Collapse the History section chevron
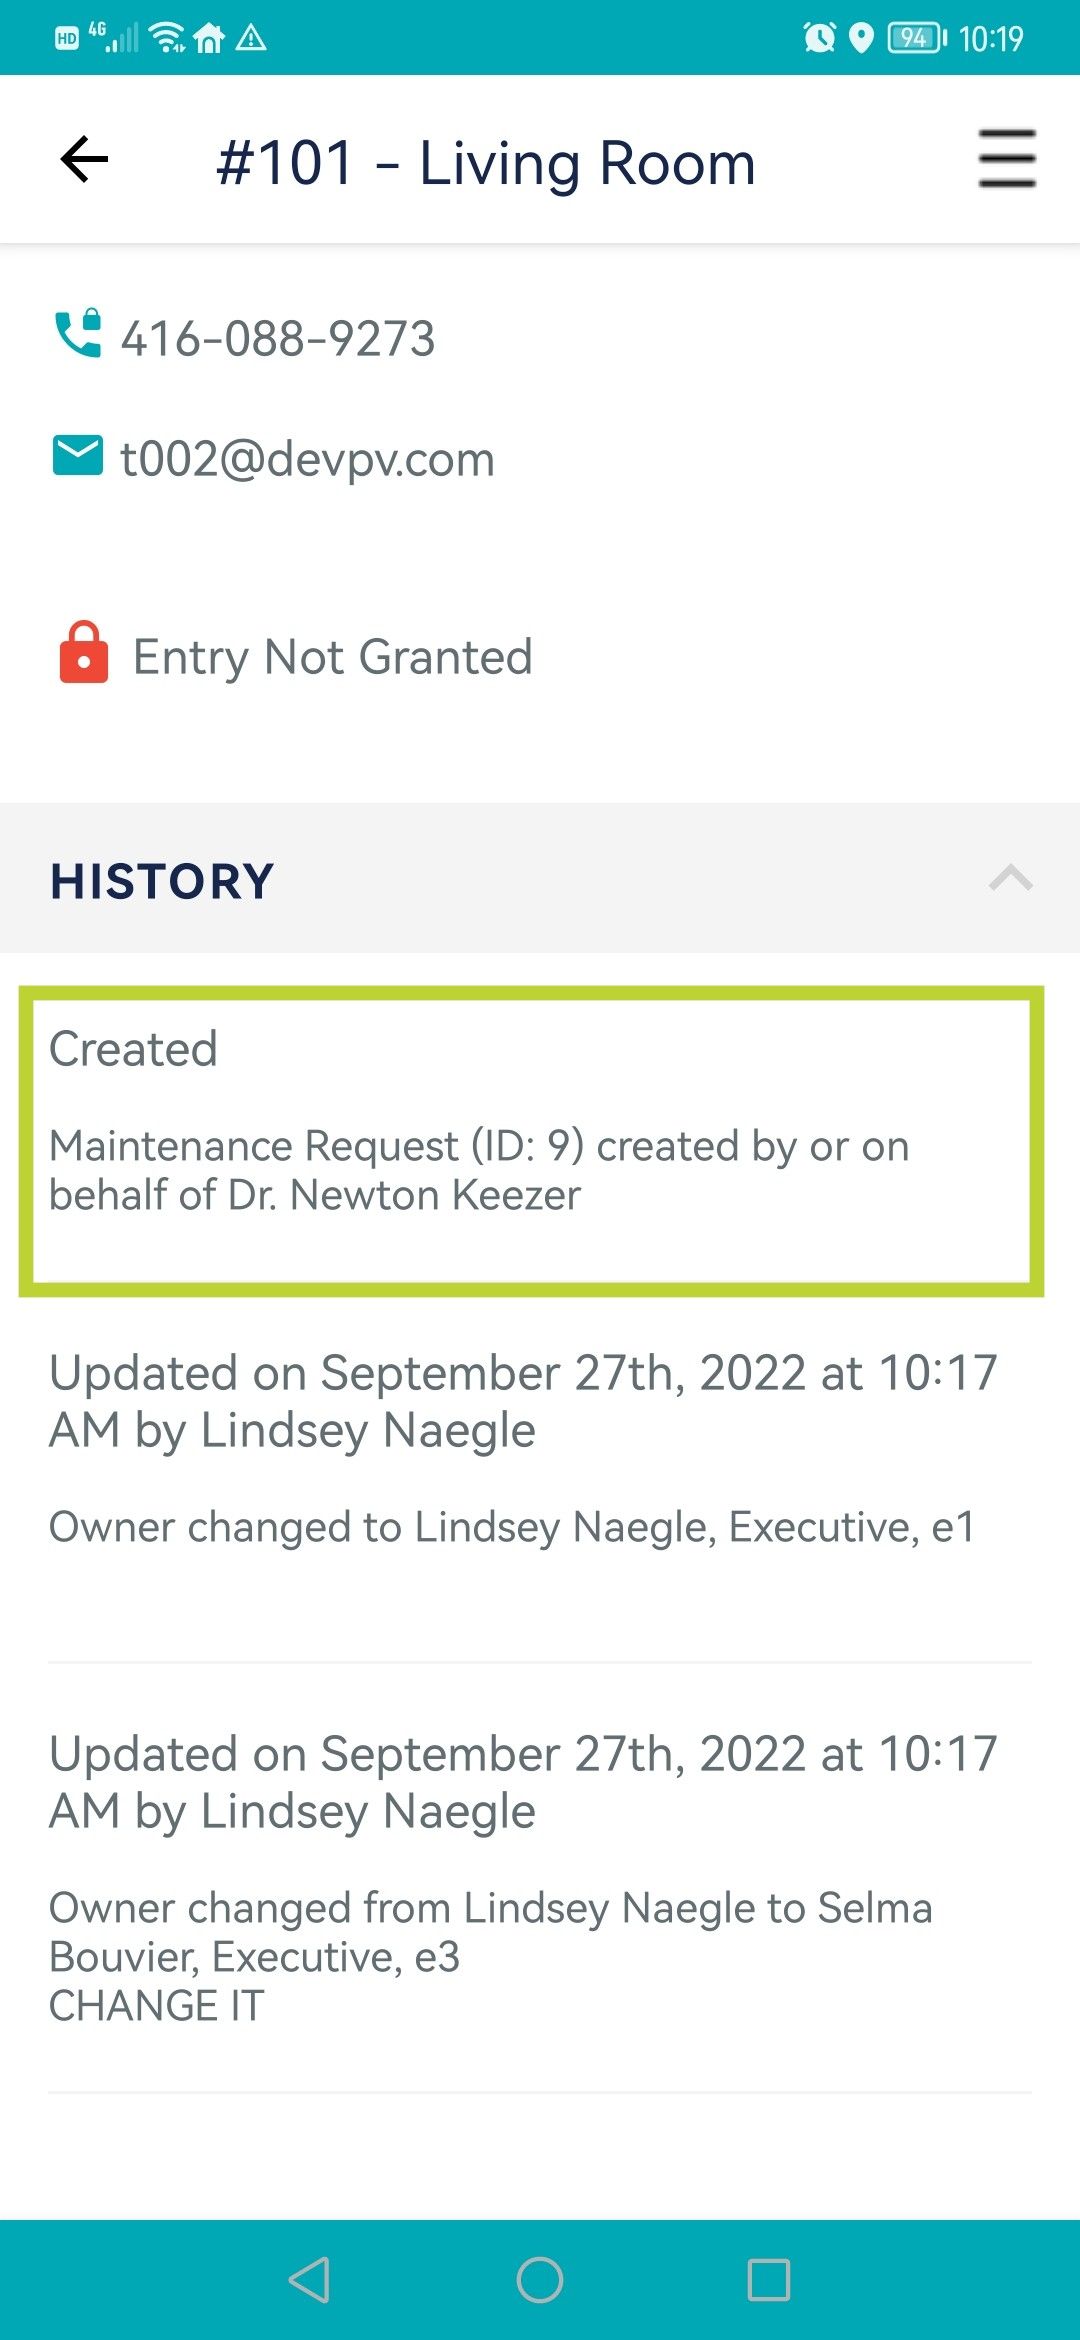The width and height of the screenshot is (1080, 2340). pos(1010,877)
